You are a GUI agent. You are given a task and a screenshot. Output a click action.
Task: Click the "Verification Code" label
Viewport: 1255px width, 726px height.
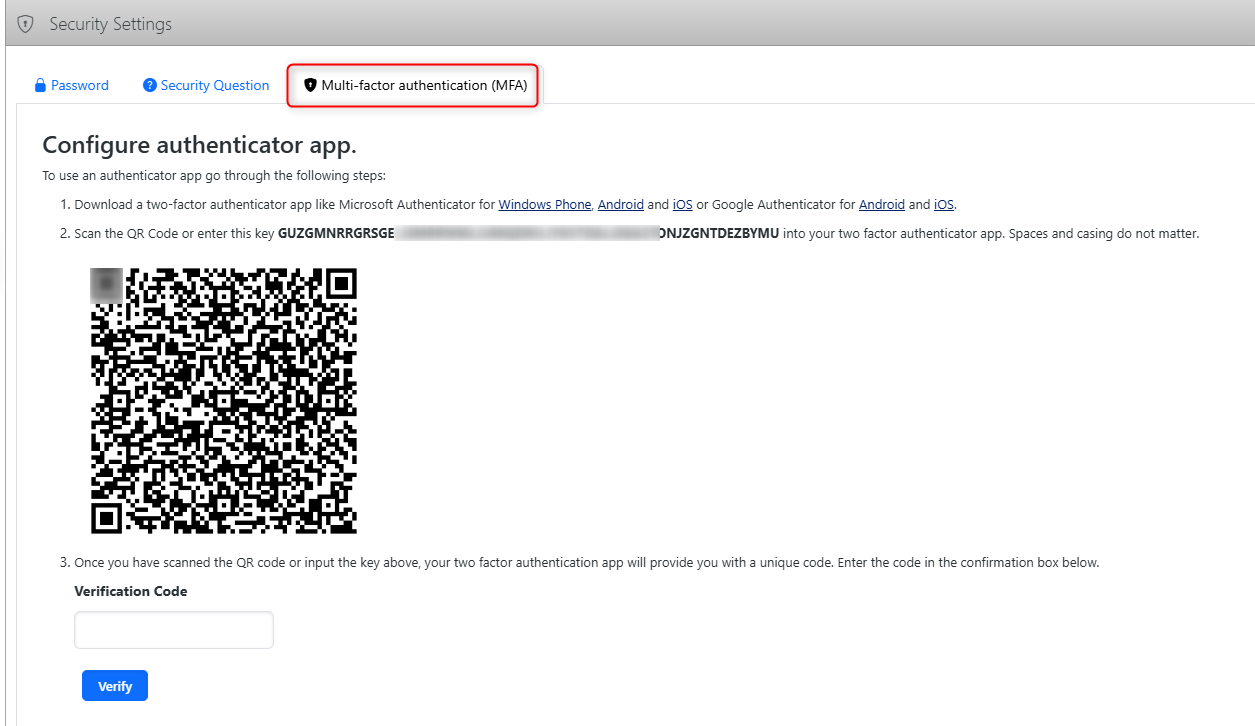[131, 591]
